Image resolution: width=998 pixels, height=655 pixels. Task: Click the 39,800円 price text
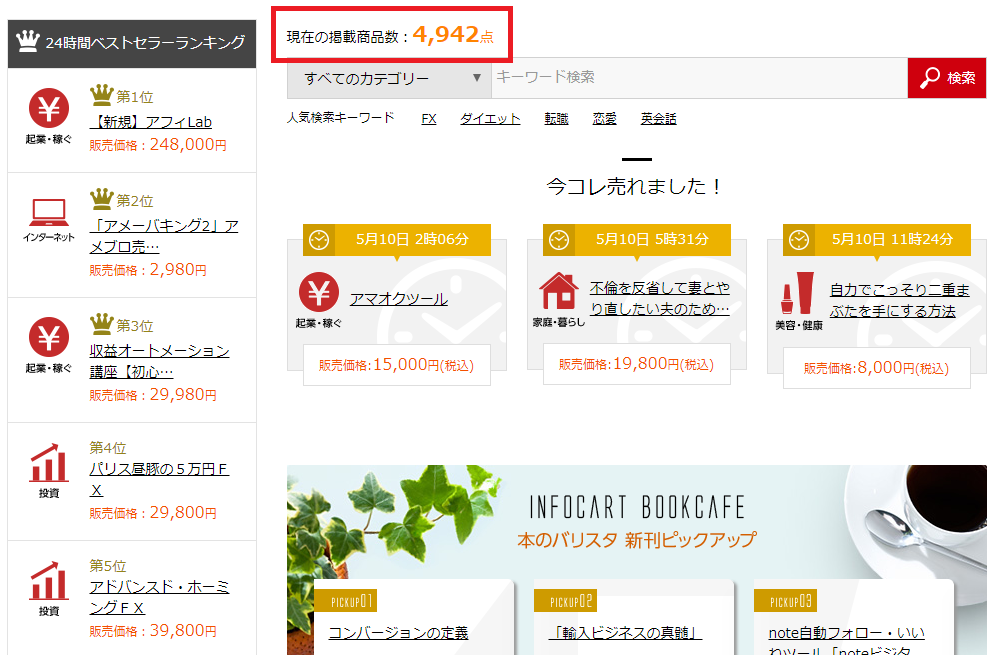(183, 631)
